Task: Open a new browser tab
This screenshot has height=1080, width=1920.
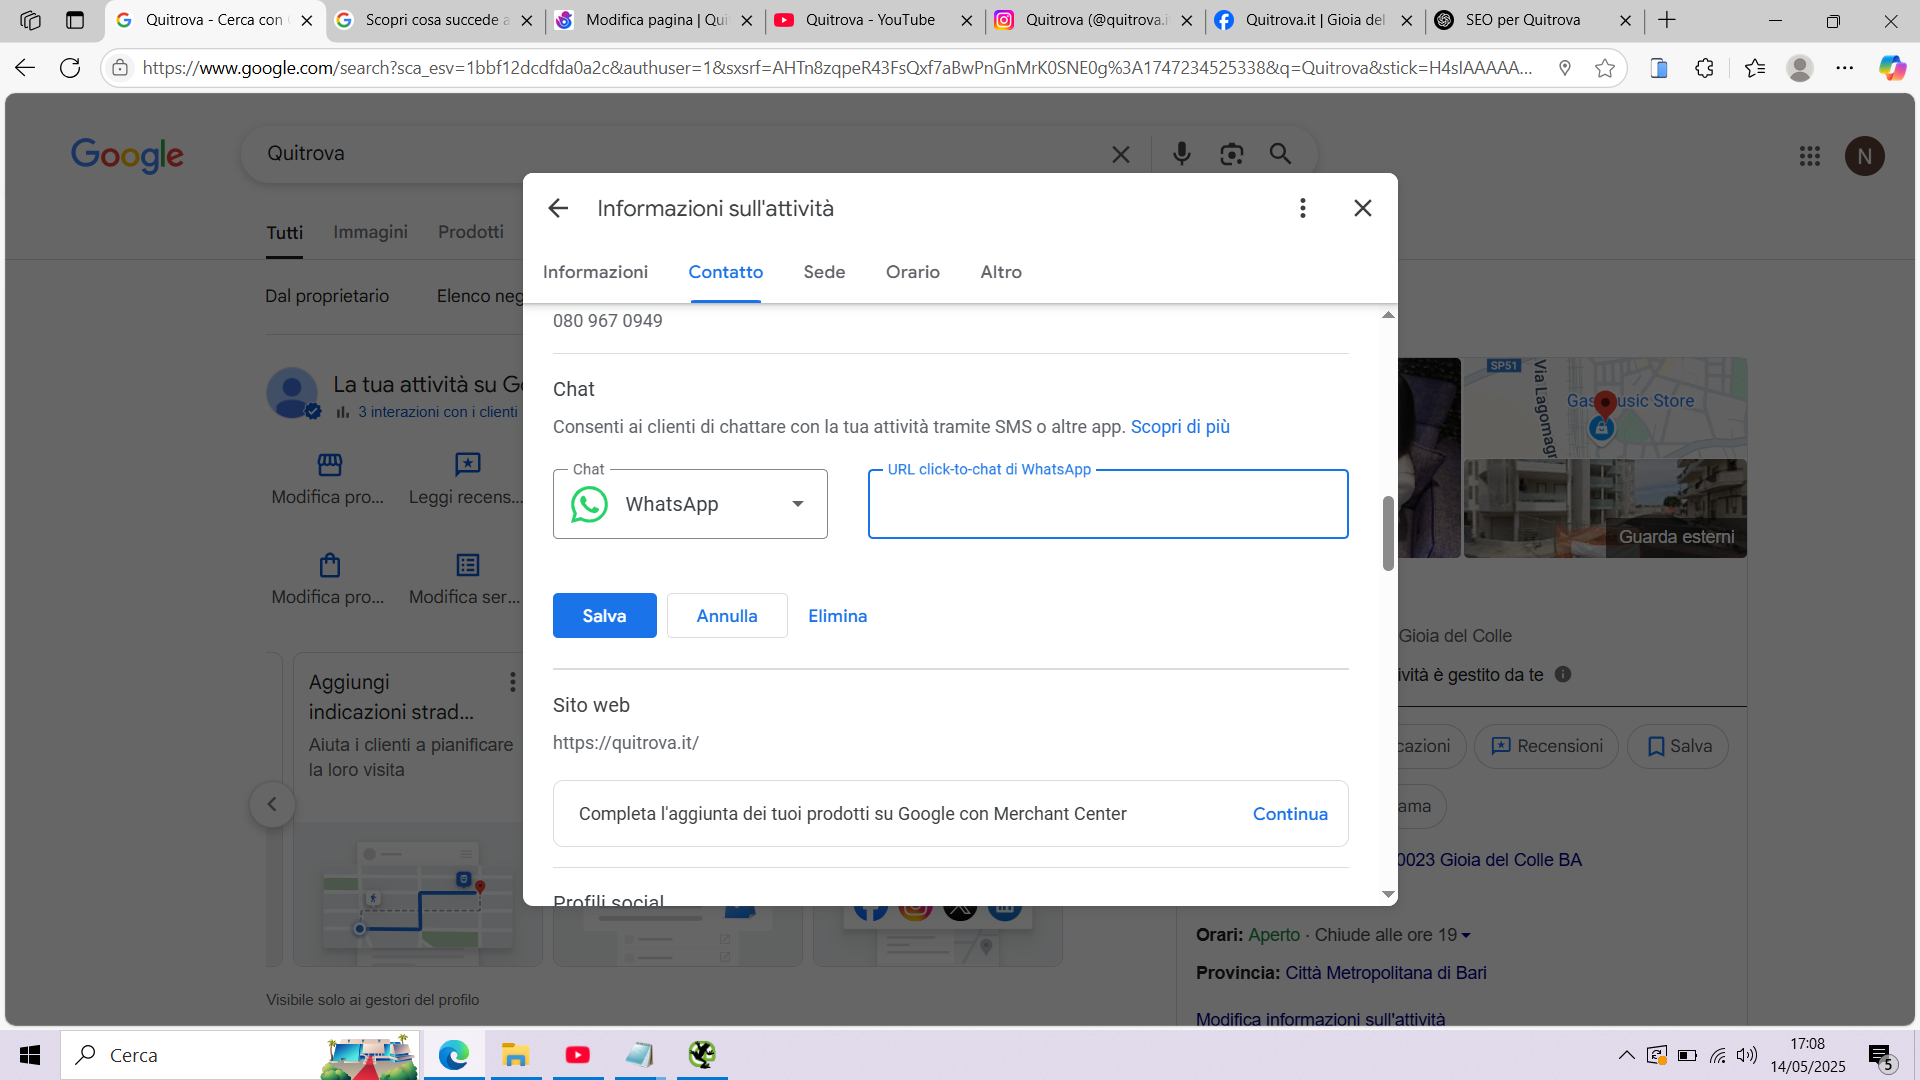Action: coord(1667,20)
